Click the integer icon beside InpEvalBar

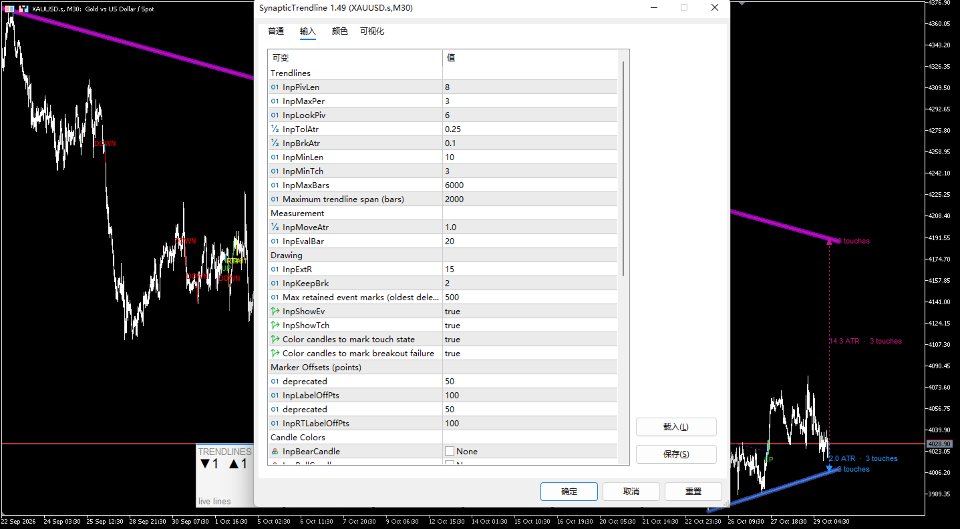tap(274, 241)
